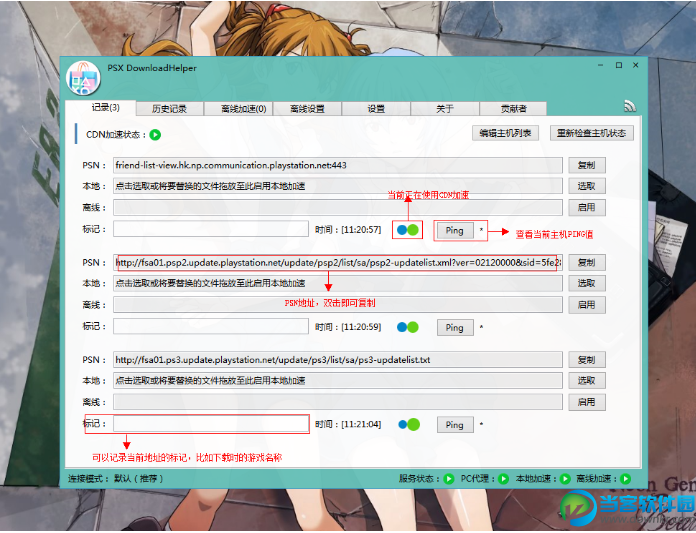Toggle CDN switch in the 11:20:57 record
The image size is (696, 533).
(408, 230)
